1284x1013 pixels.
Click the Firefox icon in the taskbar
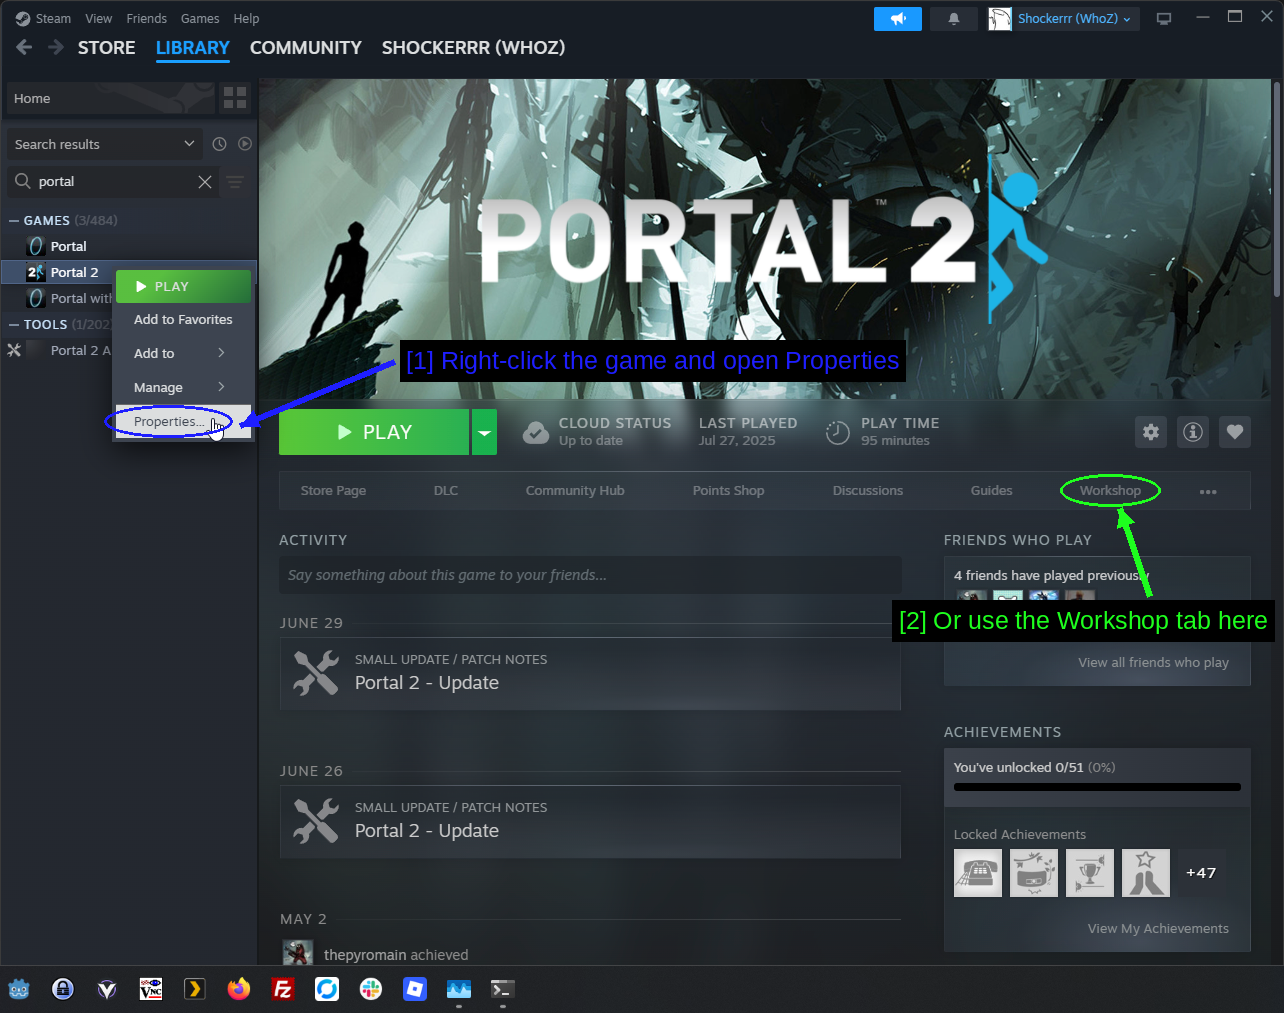point(238,989)
